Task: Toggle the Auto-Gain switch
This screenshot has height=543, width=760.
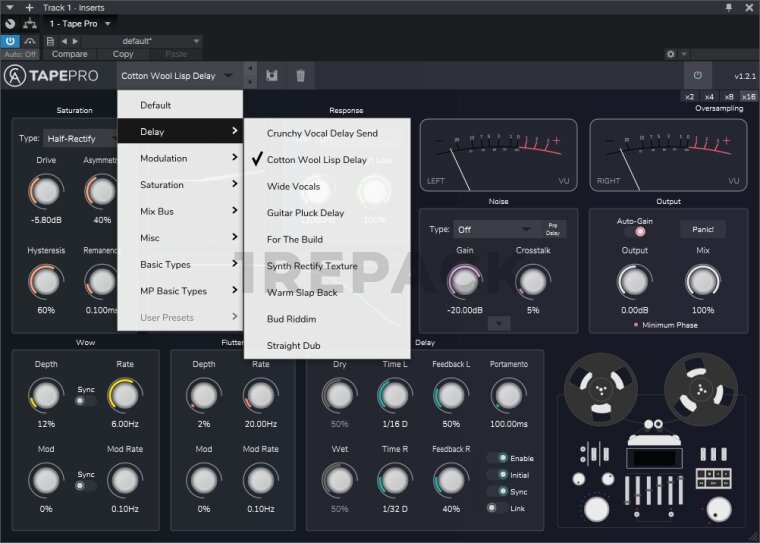Action: 633,231
